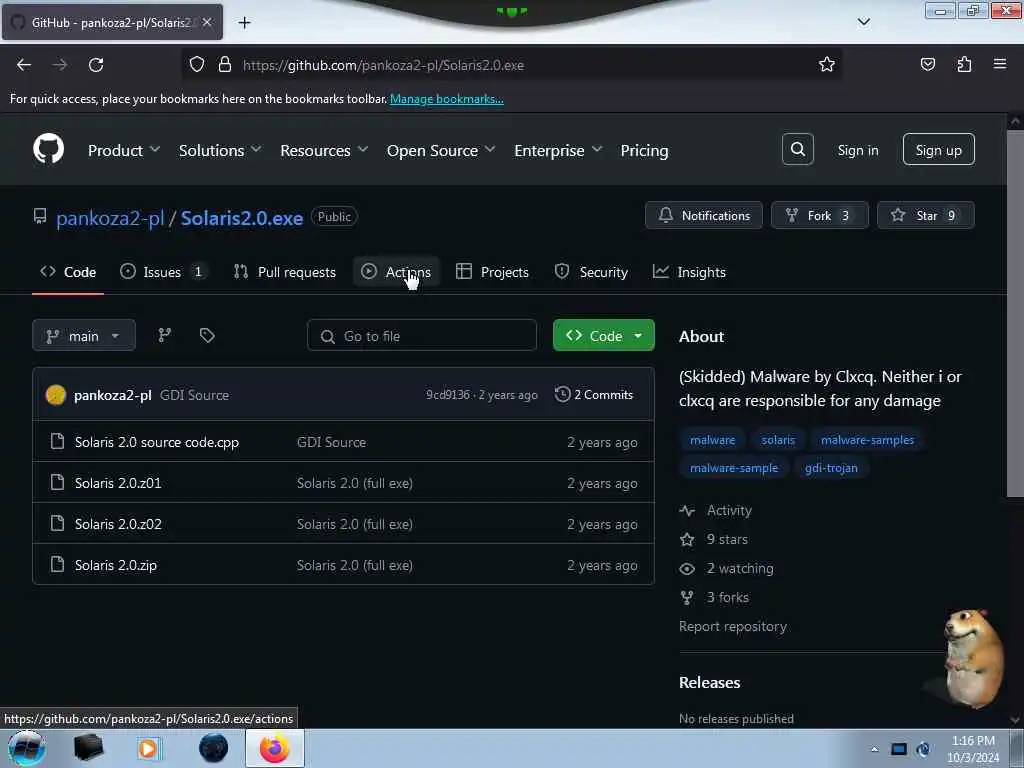The height and width of the screenshot is (768, 1024).
Task: Open Firefox extensions puzzle icon
Action: point(964,65)
